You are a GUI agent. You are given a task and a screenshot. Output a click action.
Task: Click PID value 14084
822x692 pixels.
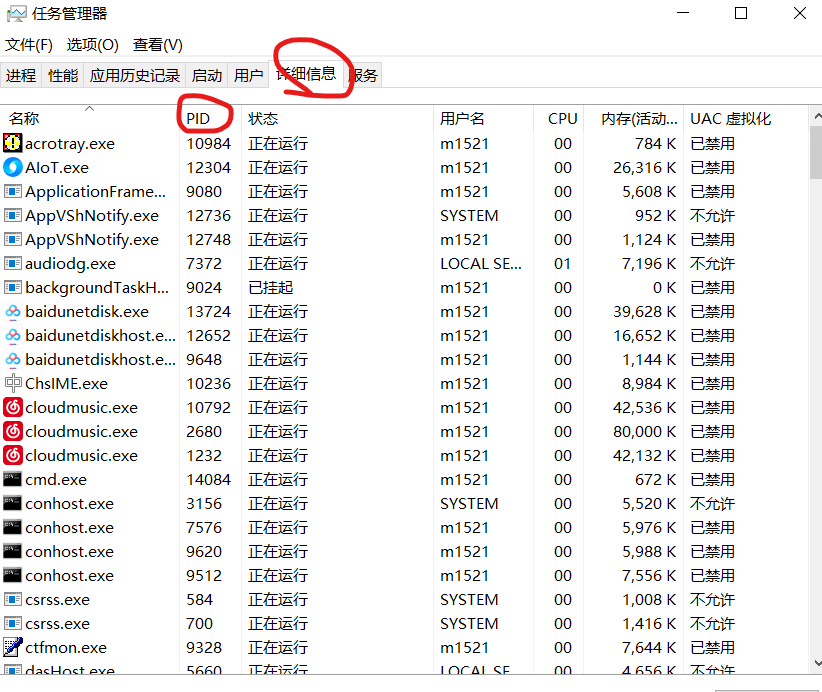pos(208,479)
